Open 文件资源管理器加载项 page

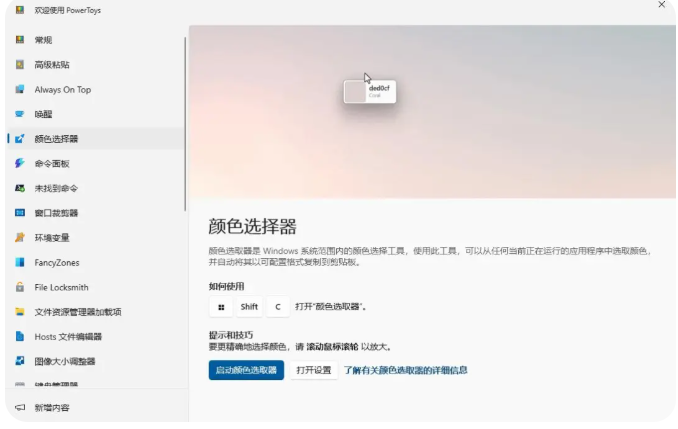pos(96,312)
